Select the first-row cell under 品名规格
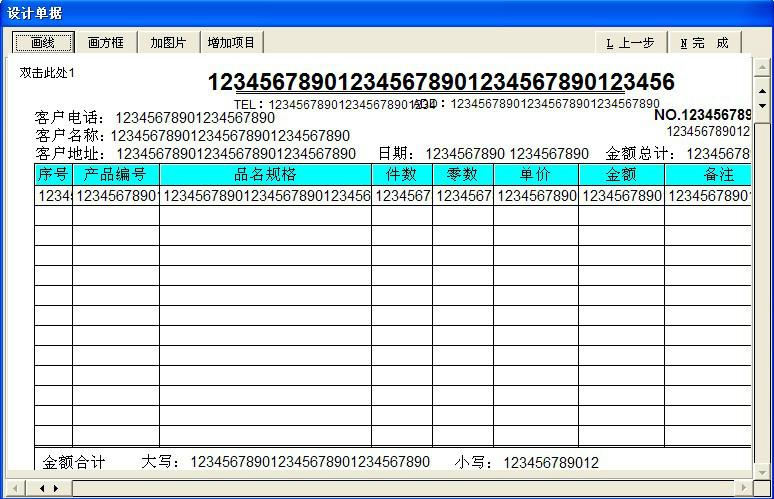 tap(266, 196)
